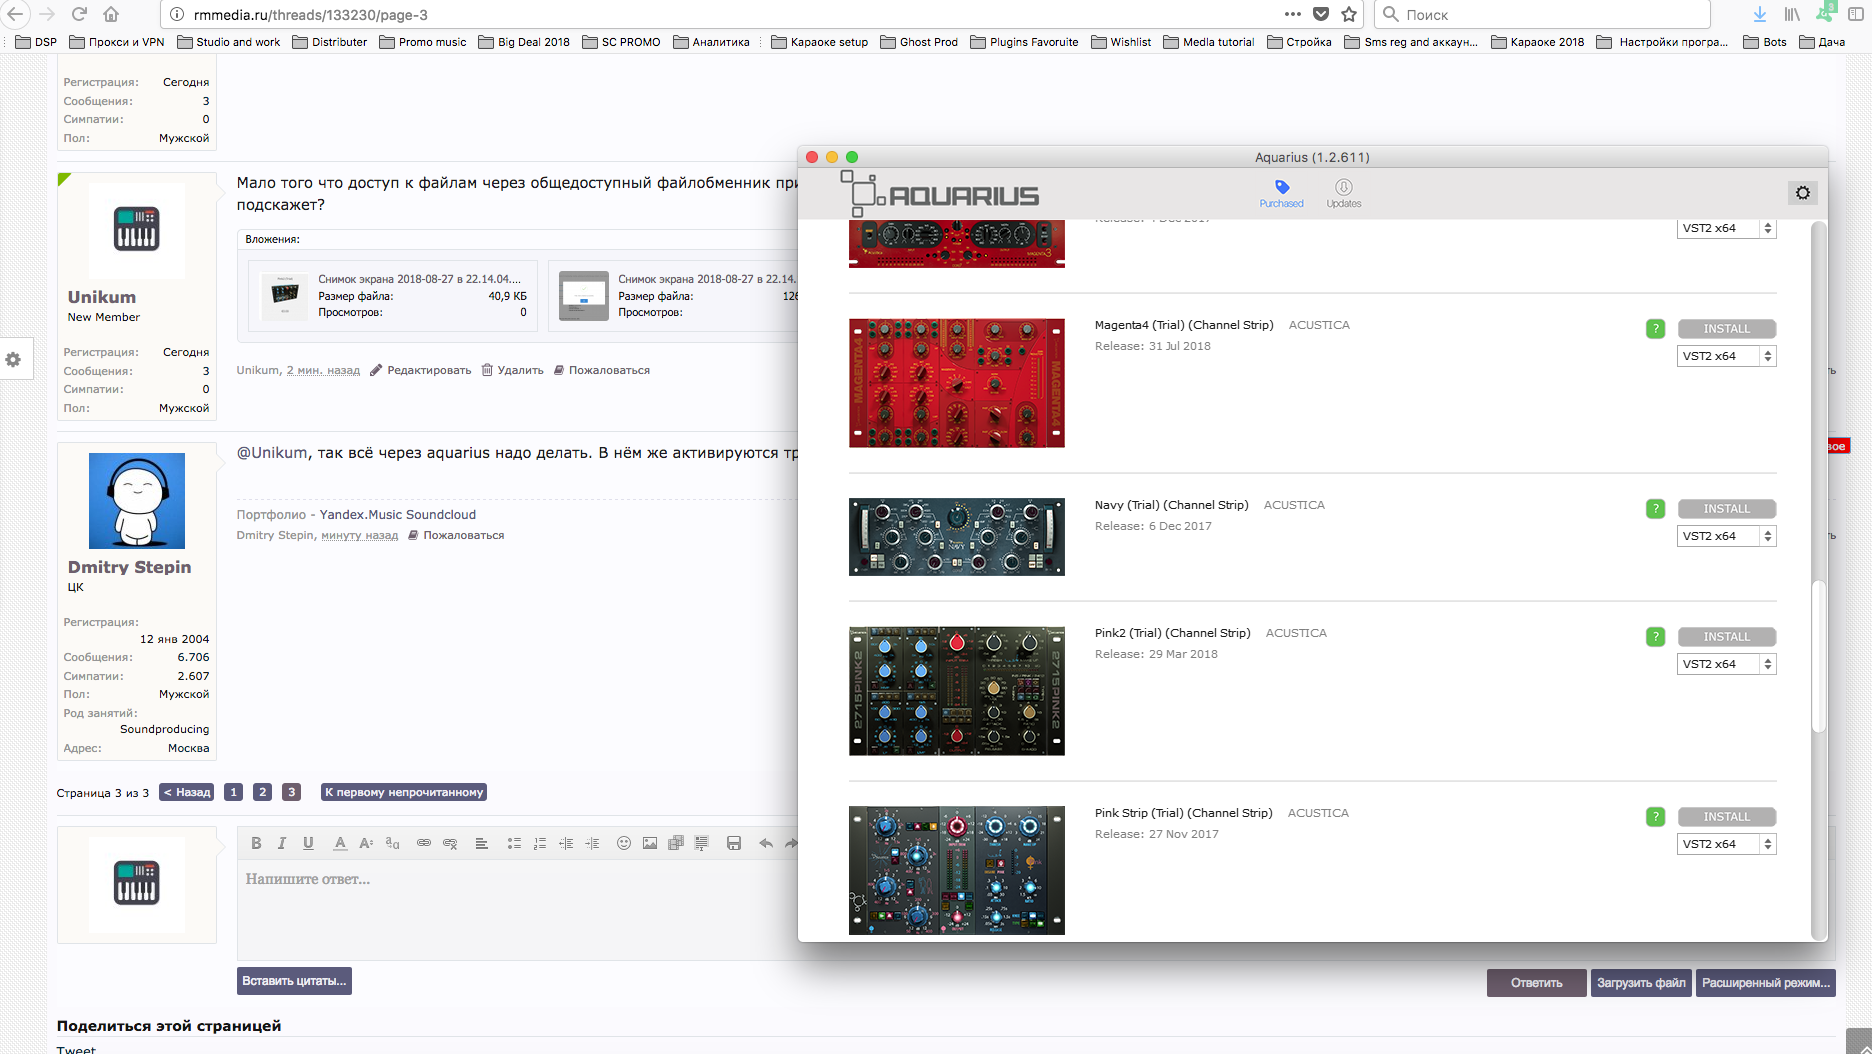Click the Ответить button
This screenshot has height=1054, width=1872.
coord(1536,983)
